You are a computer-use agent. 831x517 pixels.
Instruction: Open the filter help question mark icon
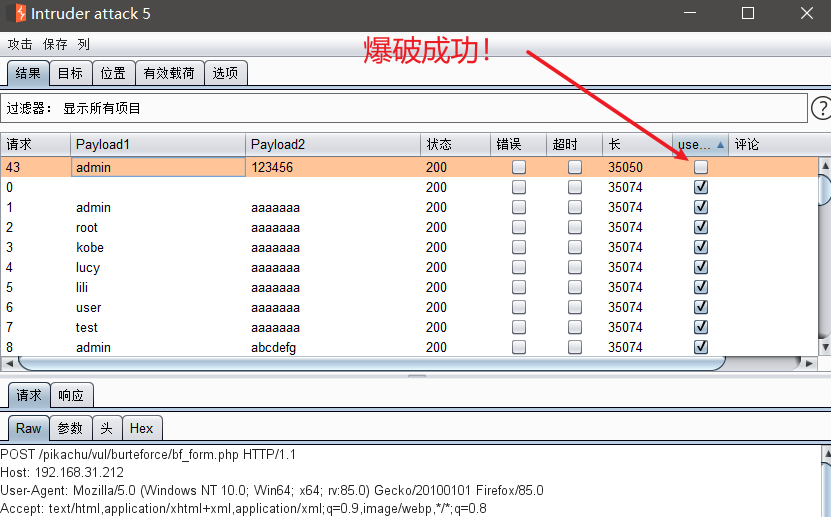tap(821, 108)
